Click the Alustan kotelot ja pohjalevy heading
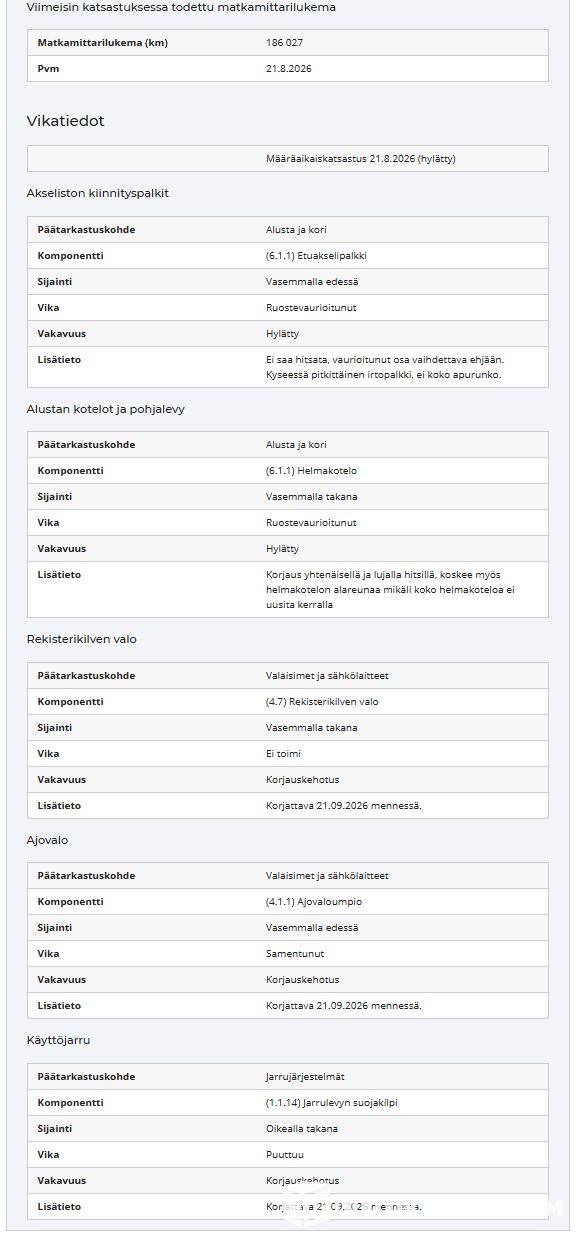This screenshot has width=577, height=1237. 106,409
